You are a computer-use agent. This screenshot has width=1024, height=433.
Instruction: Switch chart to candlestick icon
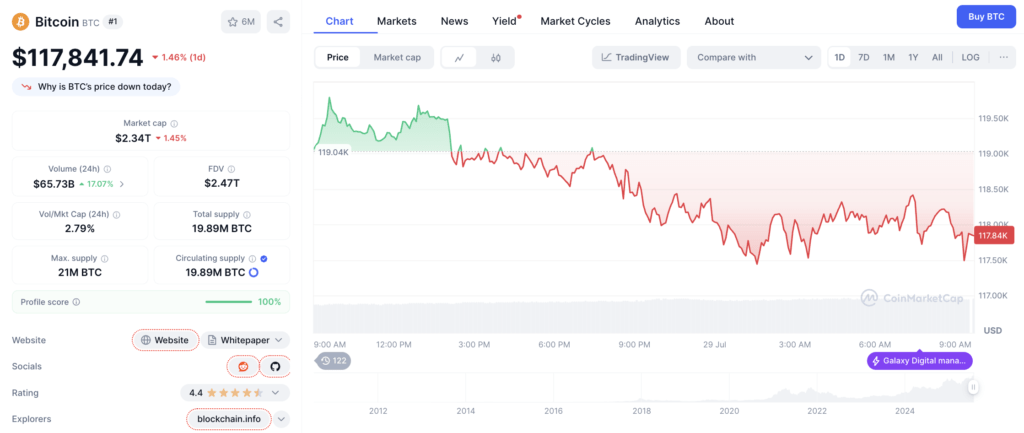tap(496, 57)
